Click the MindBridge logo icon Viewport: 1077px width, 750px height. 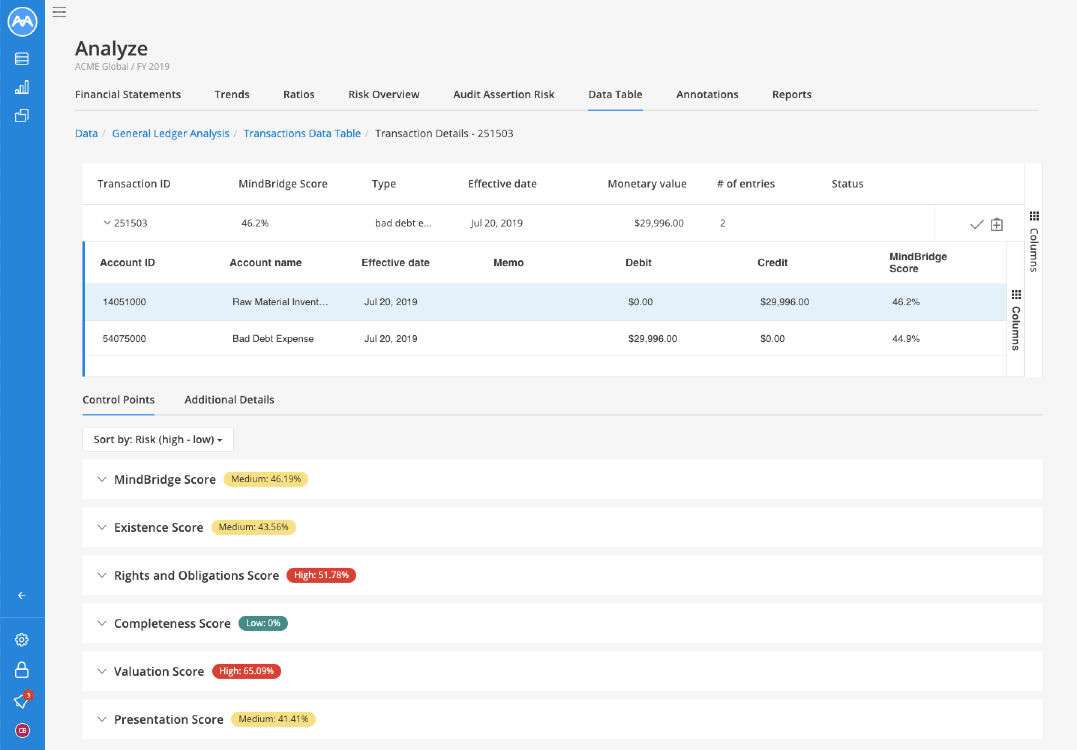pos(22,22)
